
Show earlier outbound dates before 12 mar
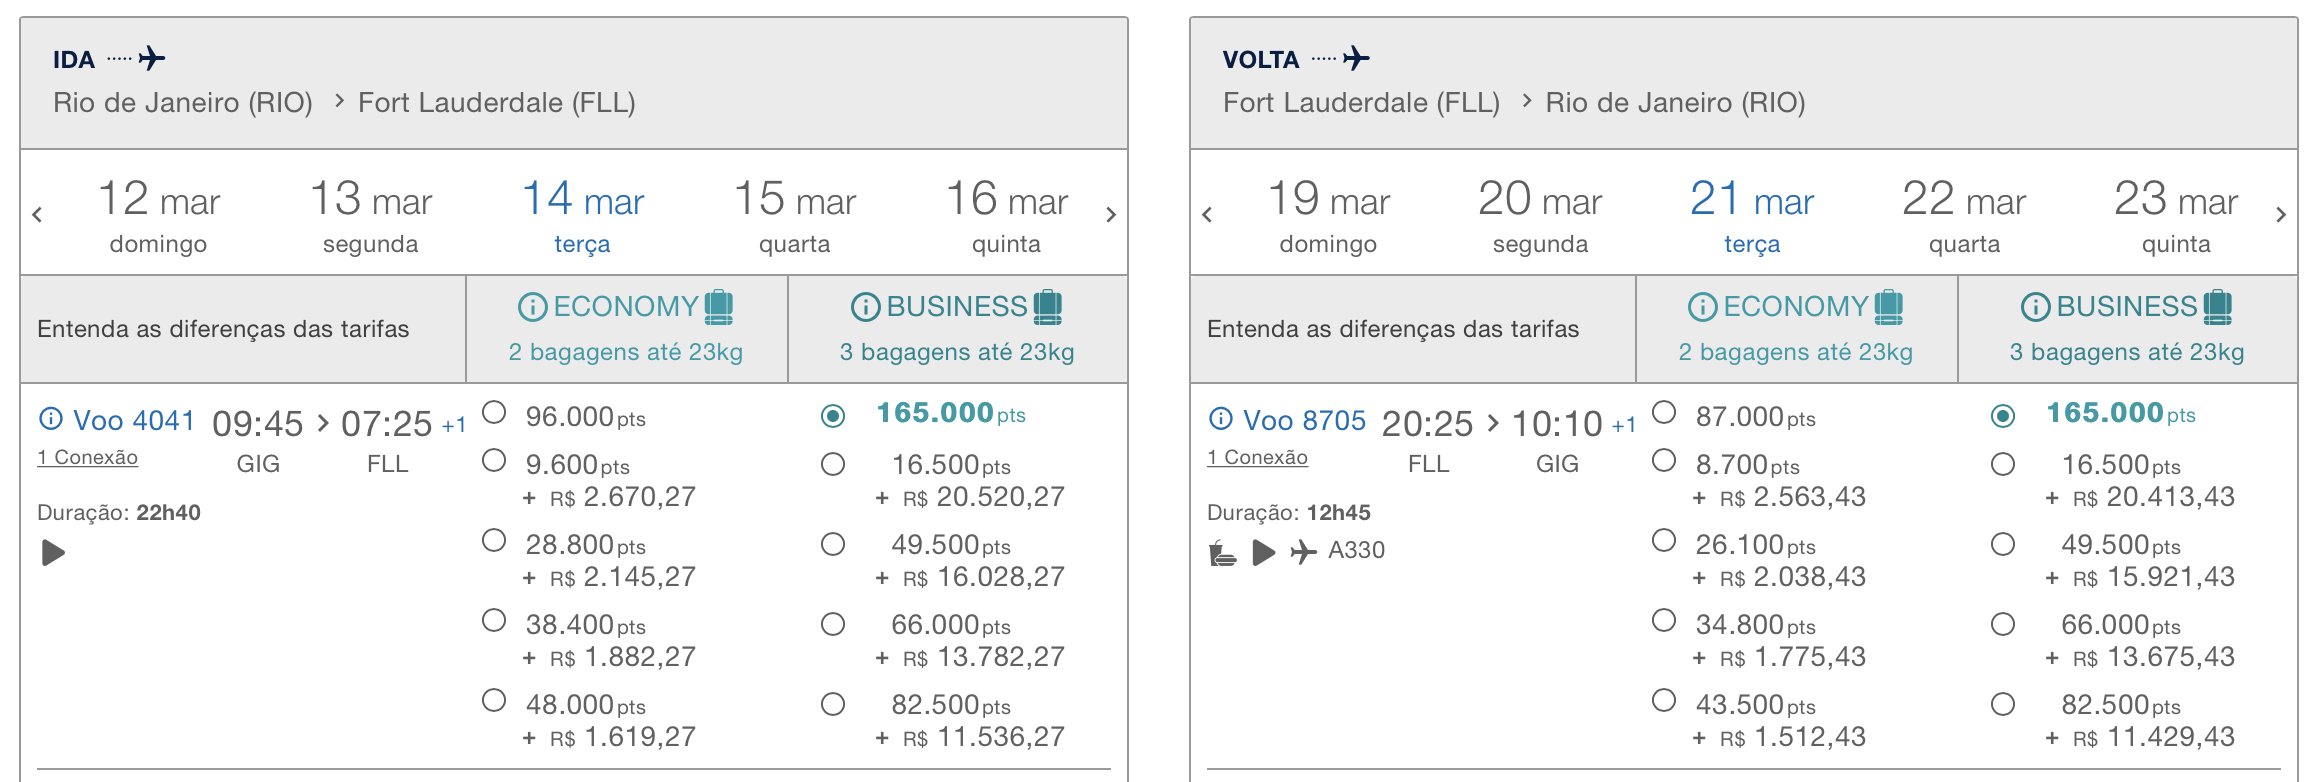click(x=37, y=214)
